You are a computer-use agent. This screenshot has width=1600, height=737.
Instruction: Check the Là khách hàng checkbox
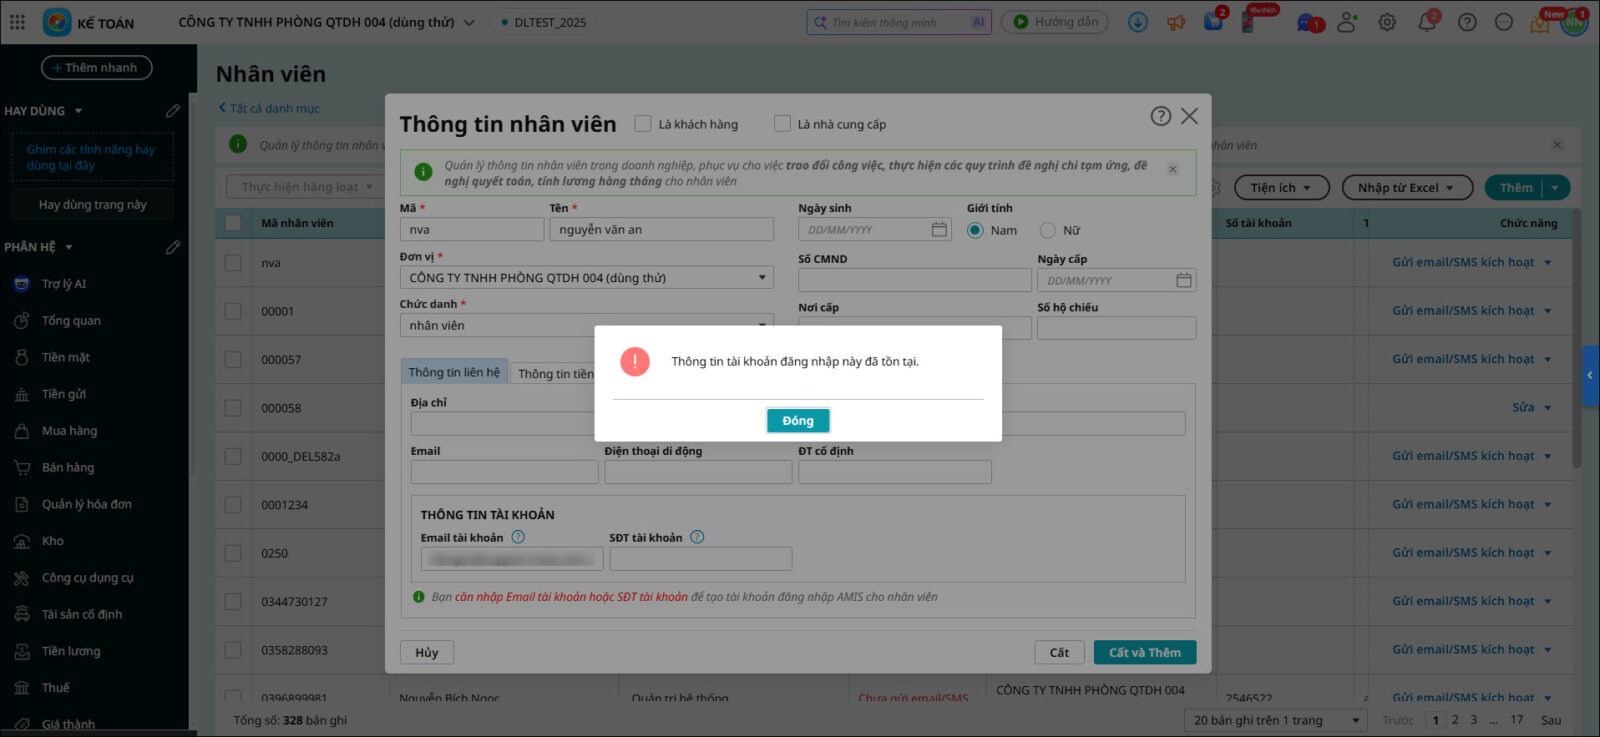coord(643,124)
